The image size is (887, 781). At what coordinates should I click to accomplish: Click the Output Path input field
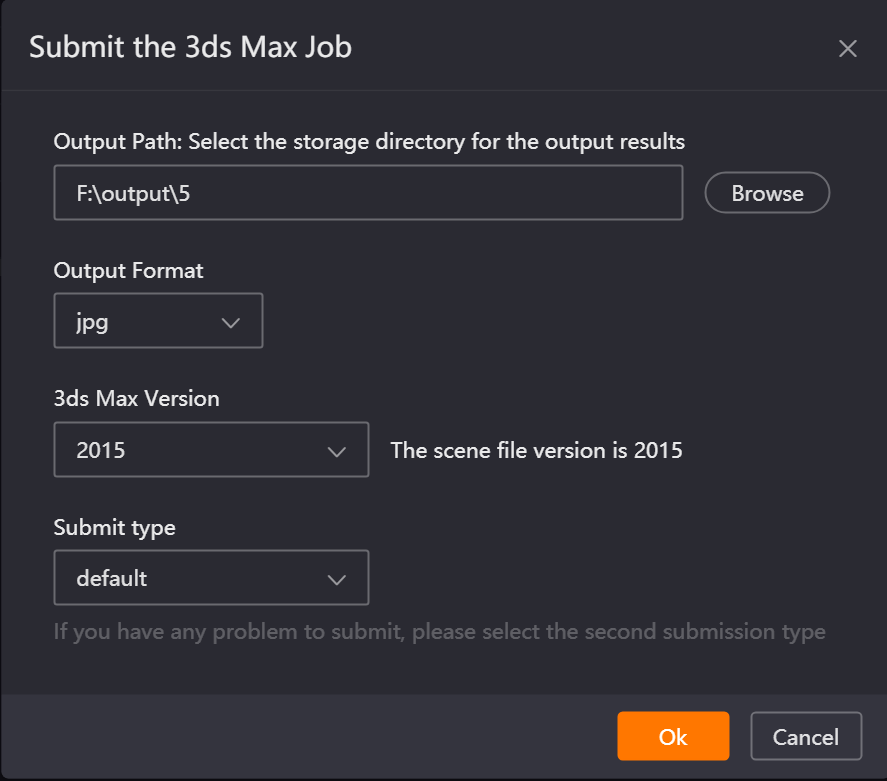click(x=368, y=193)
